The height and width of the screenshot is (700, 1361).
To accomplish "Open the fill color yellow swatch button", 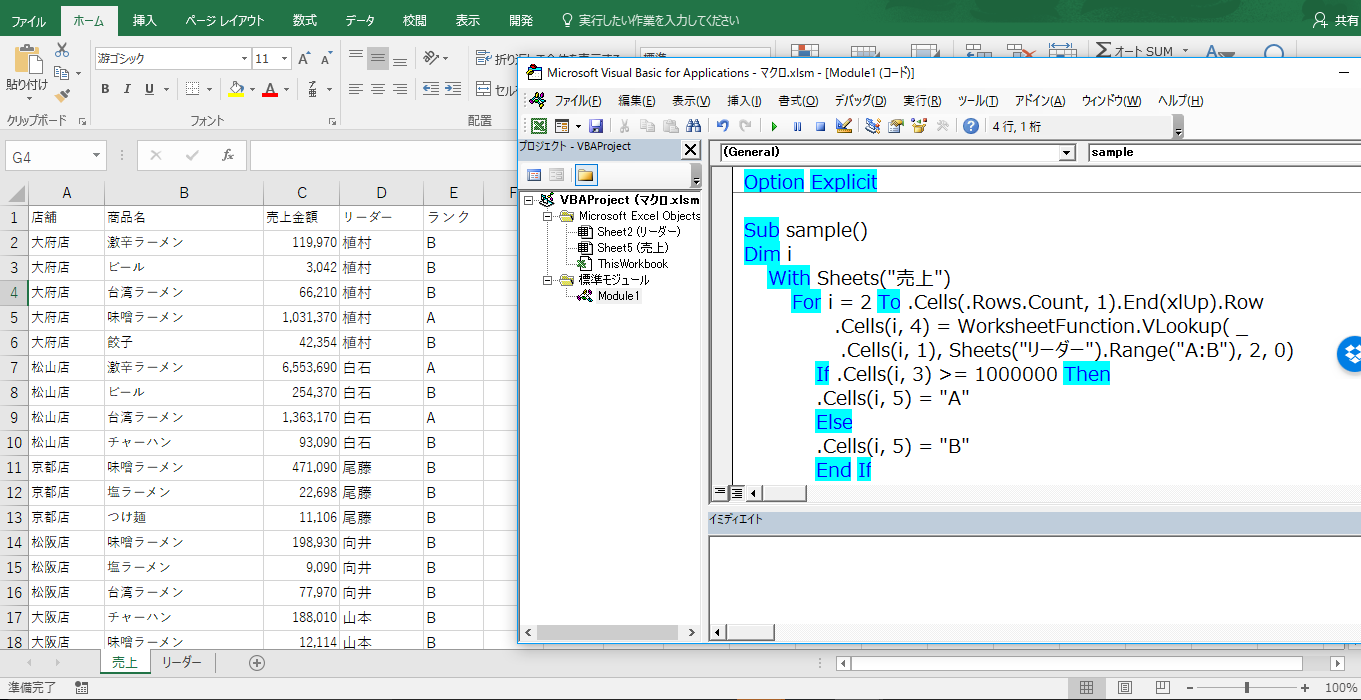I will tap(236, 89).
